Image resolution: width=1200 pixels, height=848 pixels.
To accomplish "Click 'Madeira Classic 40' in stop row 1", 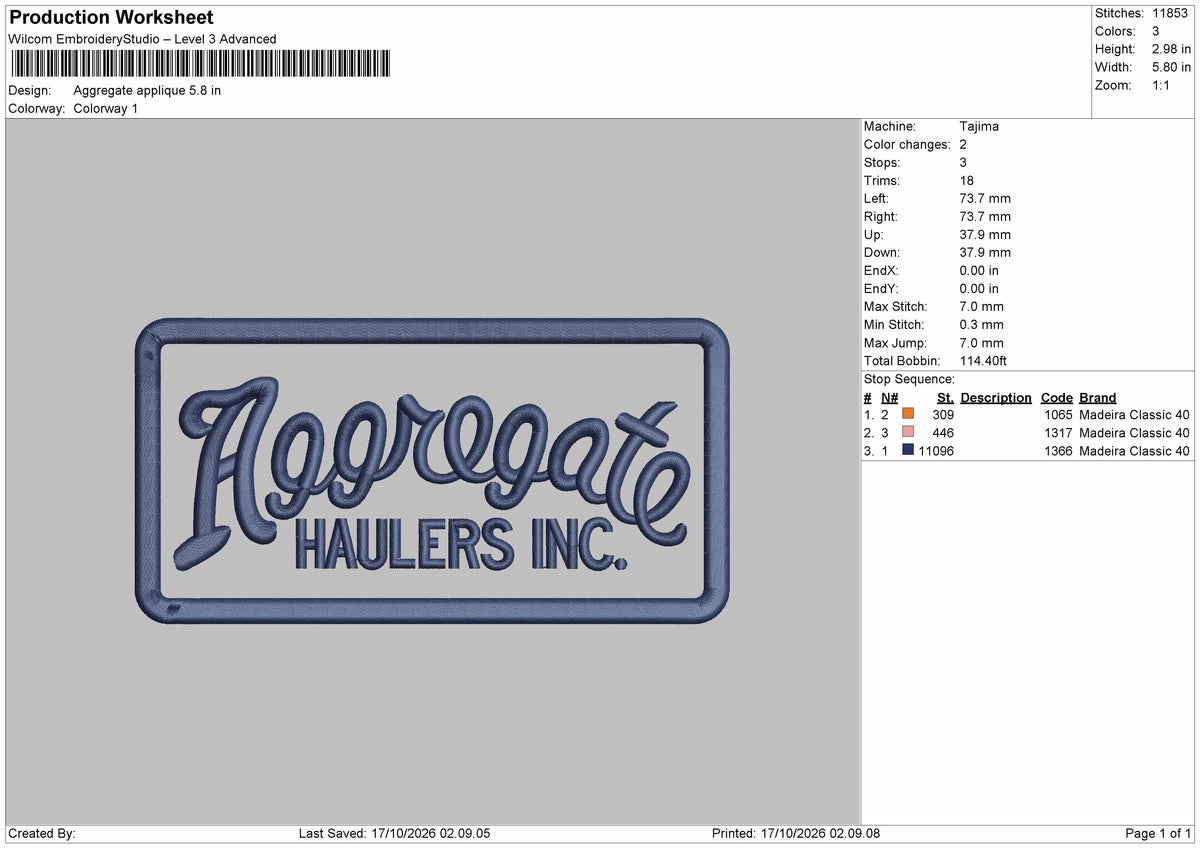I will pos(1135,415).
